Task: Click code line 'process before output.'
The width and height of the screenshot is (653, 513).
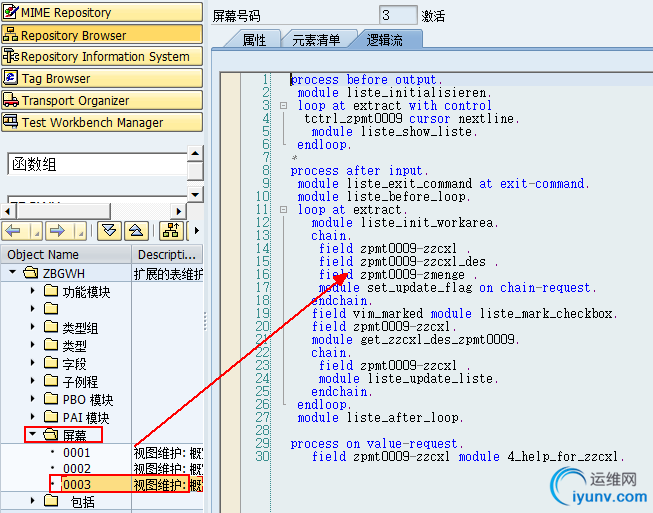Action: coord(366,79)
